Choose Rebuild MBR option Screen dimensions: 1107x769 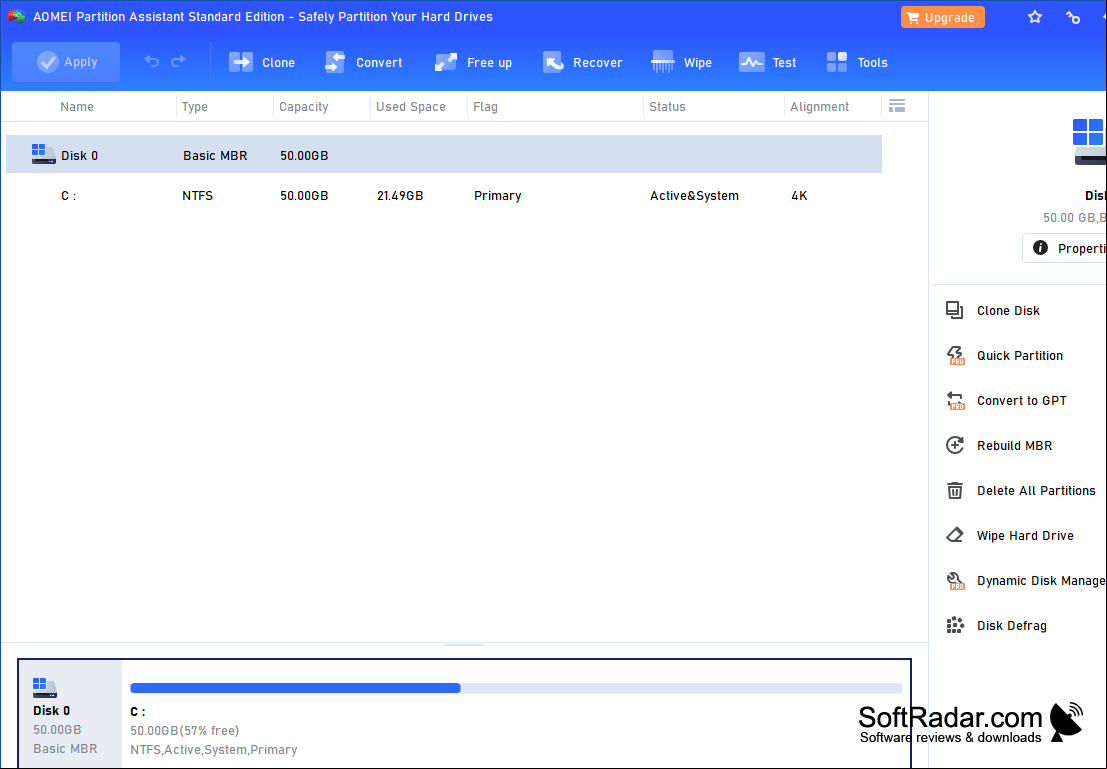click(x=1015, y=446)
